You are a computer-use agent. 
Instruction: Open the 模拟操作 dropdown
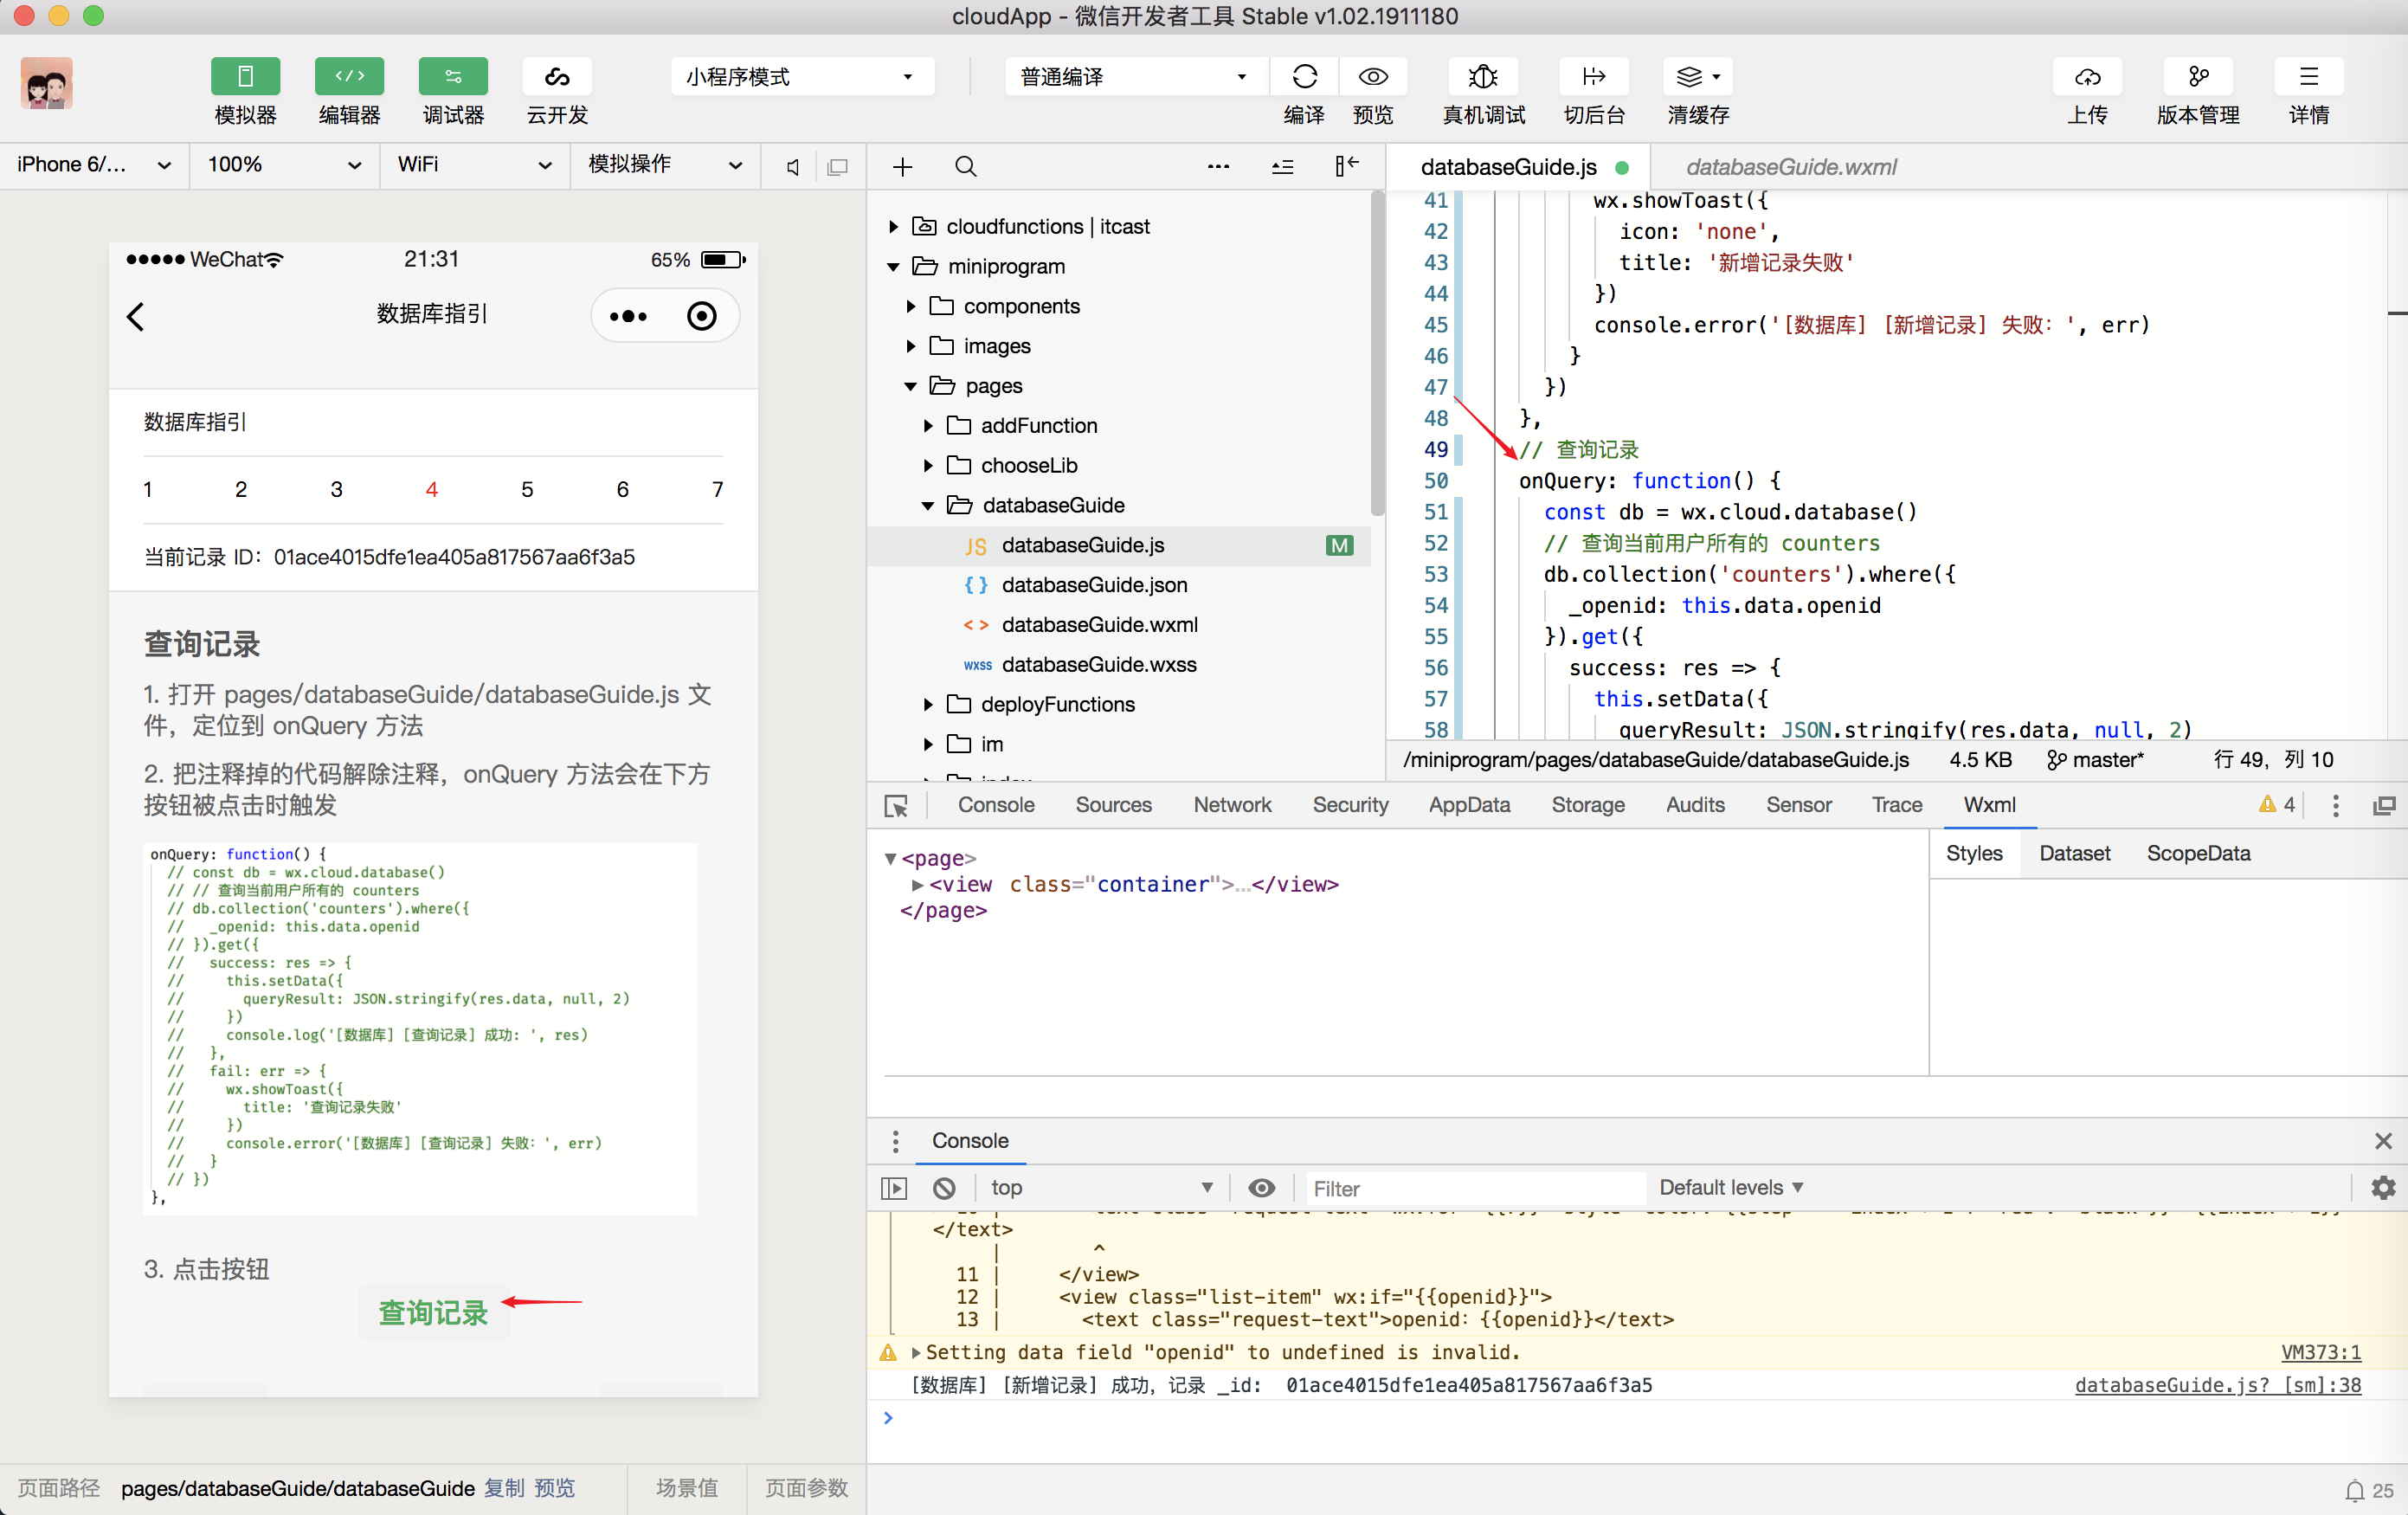pyautogui.click(x=665, y=165)
